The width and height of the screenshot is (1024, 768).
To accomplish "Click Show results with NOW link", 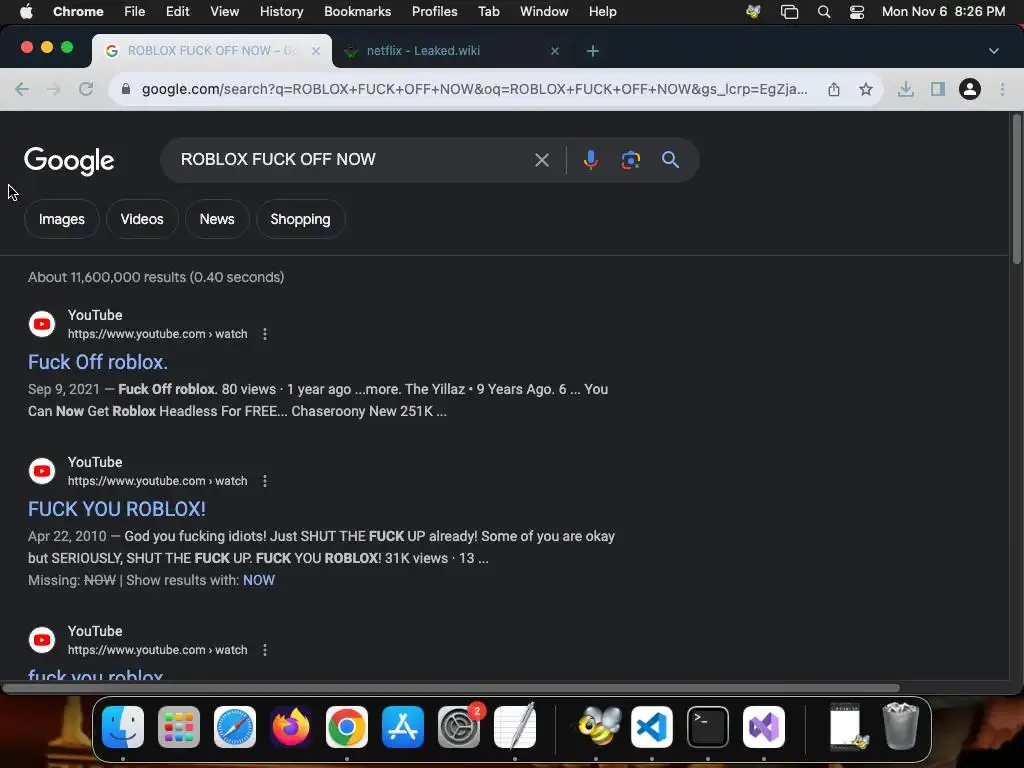I will pos(259,581).
